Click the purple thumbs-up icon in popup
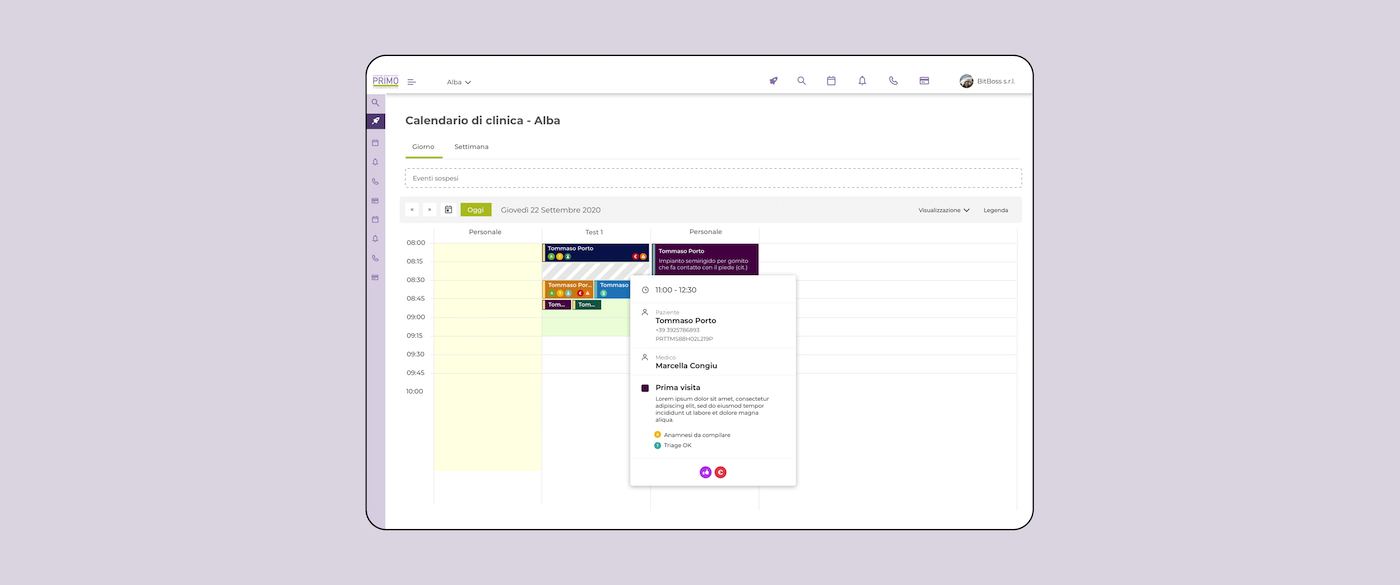Image resolution: width=1400 pixels, height=585 pixels. pos(705,472)
